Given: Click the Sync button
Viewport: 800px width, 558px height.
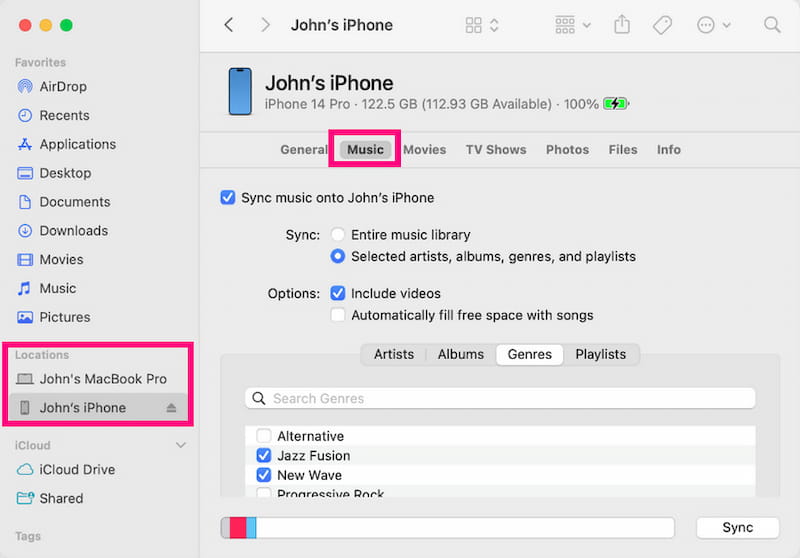Looking at the screenshot, I should (x=737, y=527).
